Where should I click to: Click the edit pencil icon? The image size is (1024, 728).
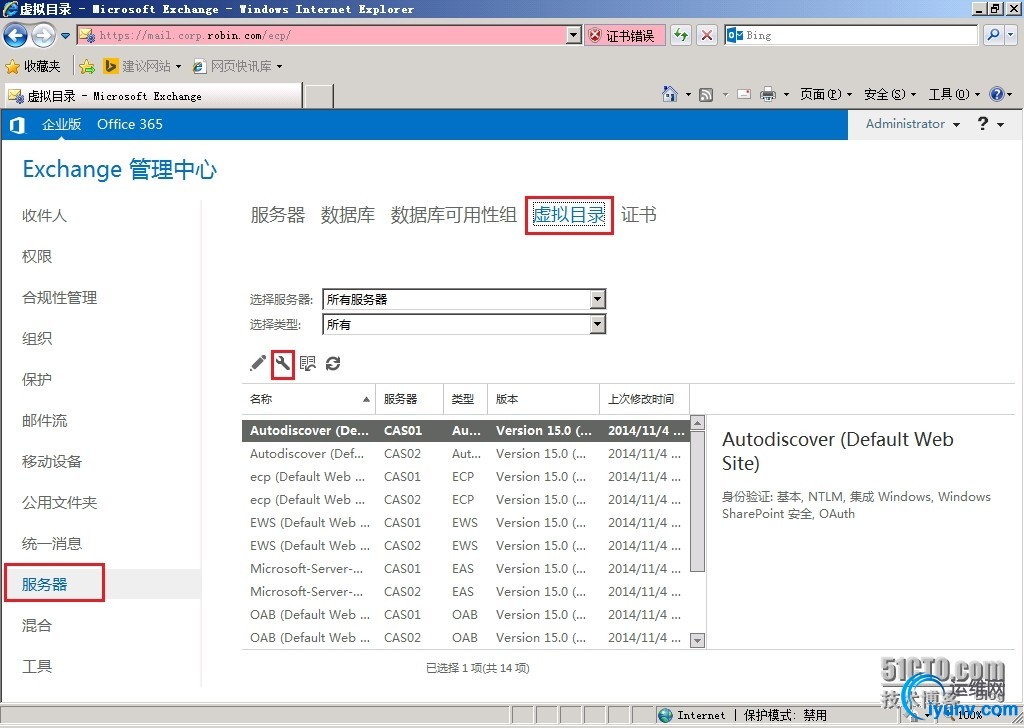258,363
